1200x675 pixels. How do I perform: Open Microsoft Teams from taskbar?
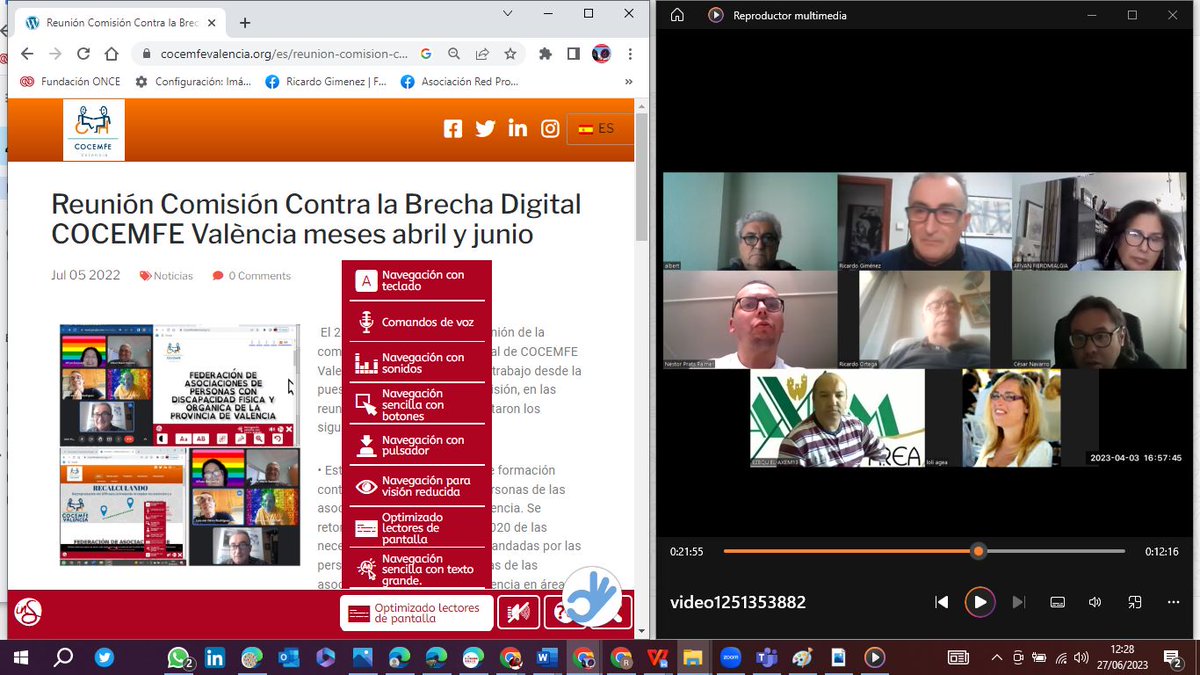click(x=766, y=657)
